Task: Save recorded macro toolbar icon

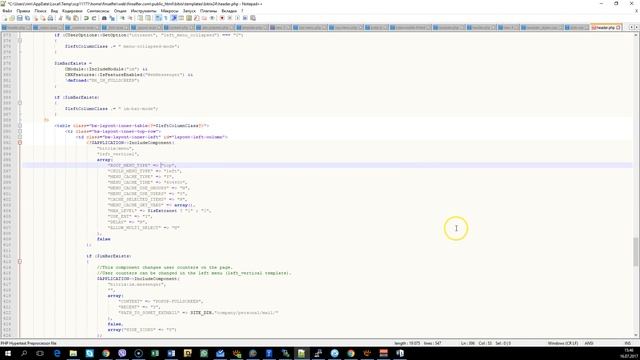Action: 253,18
